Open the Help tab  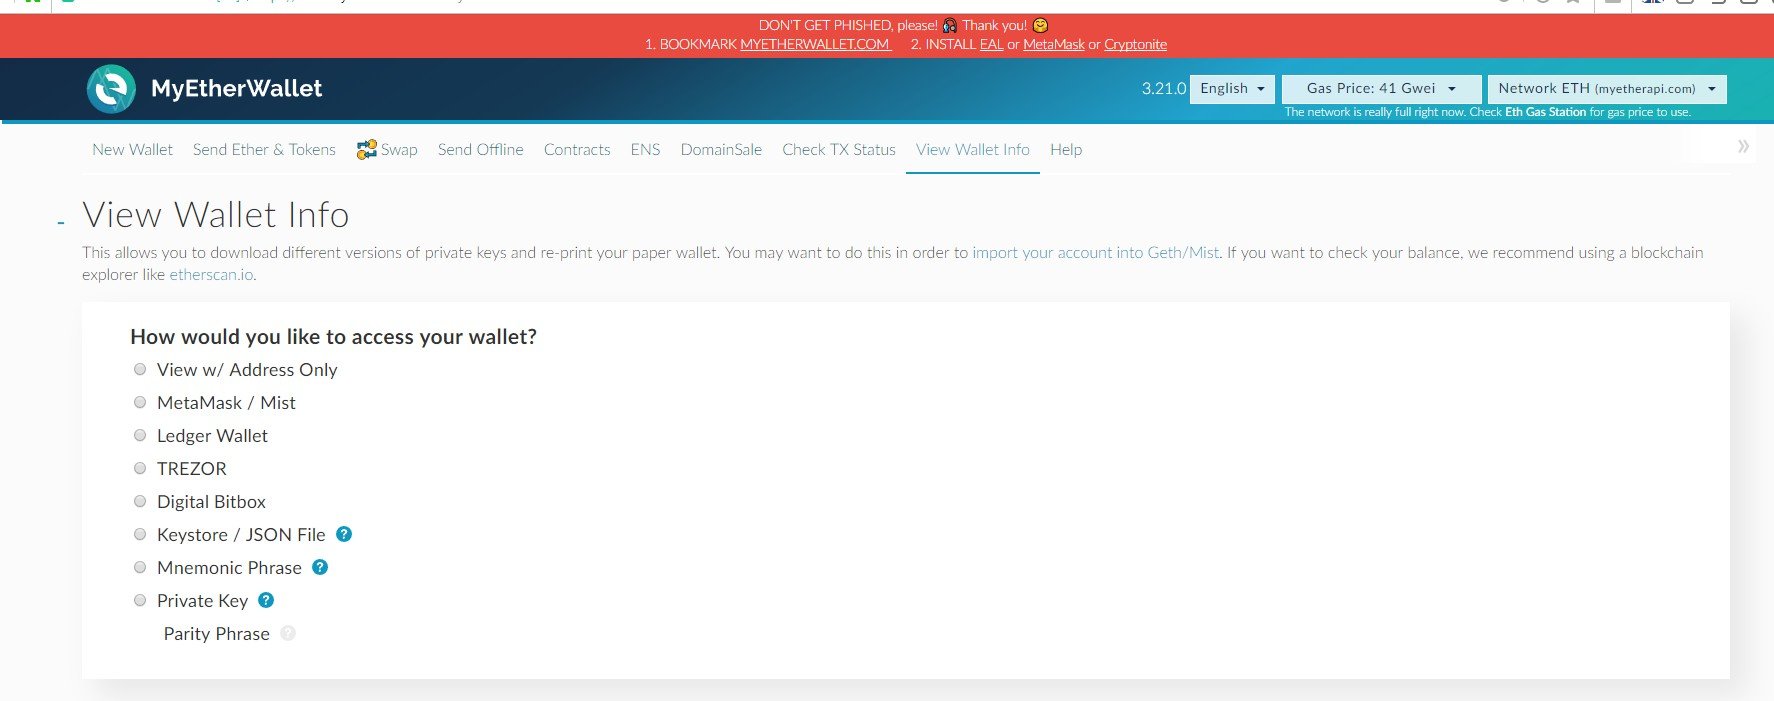point(1066,149)
